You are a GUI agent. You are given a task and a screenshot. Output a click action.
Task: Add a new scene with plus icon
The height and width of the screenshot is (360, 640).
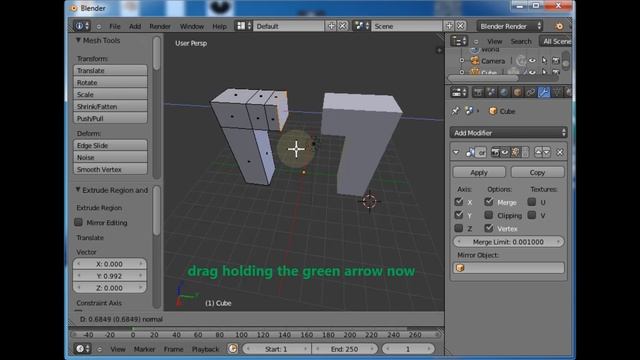click(x=449, y=26)
